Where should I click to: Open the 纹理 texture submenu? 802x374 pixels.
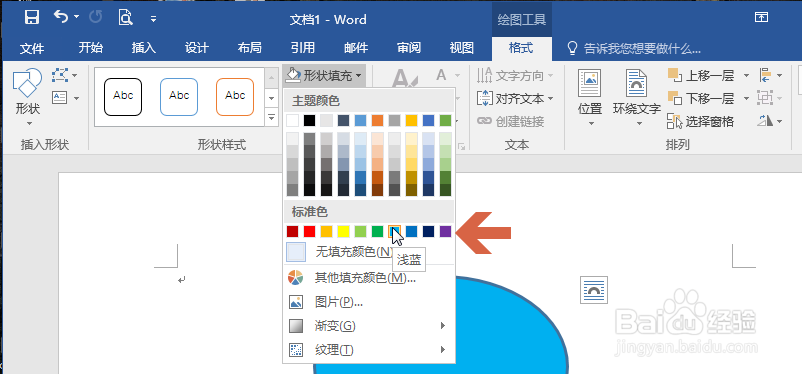tap(369, 350)
